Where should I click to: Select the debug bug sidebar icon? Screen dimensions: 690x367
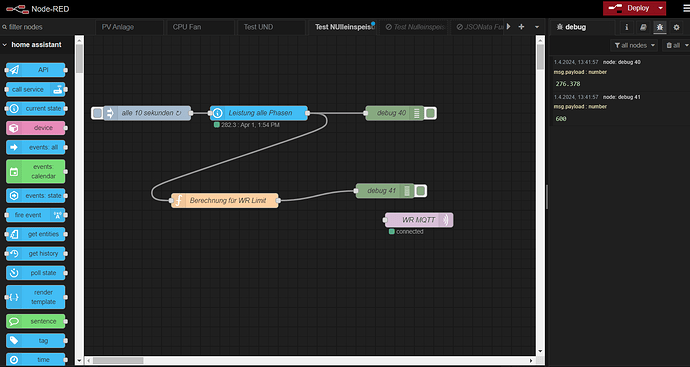click(x=660, y=27)
